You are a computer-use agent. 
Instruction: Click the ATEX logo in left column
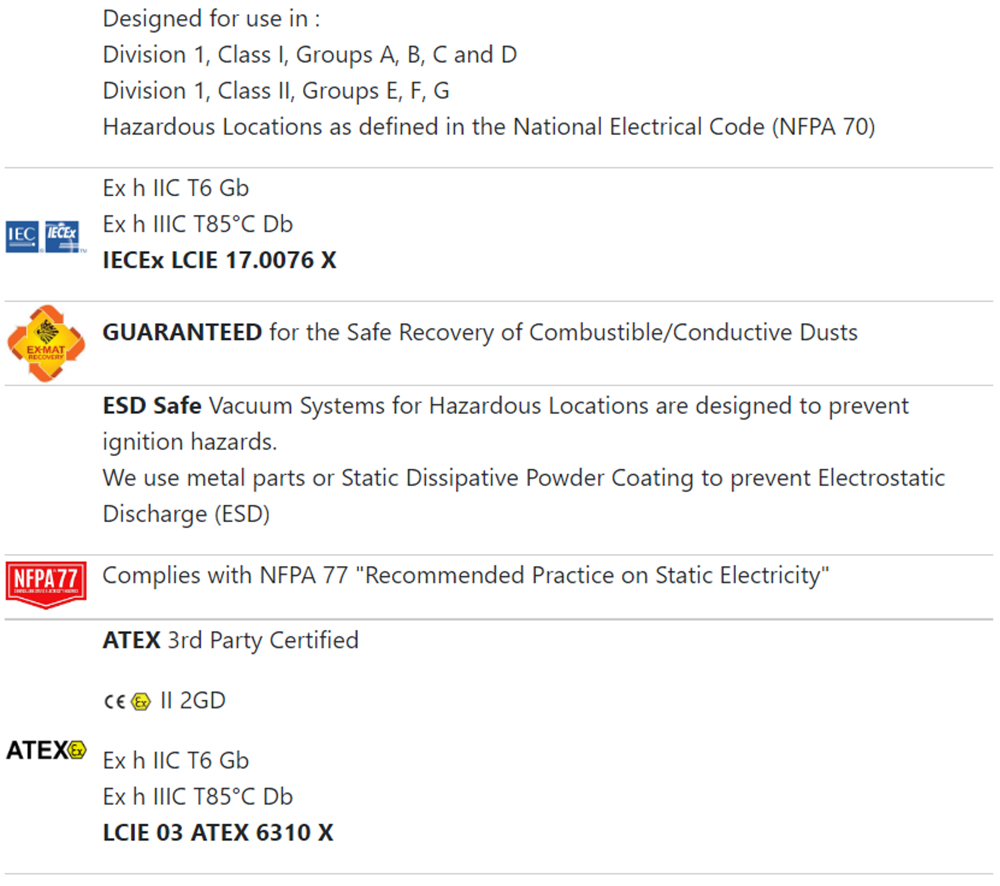coord(46,750)
